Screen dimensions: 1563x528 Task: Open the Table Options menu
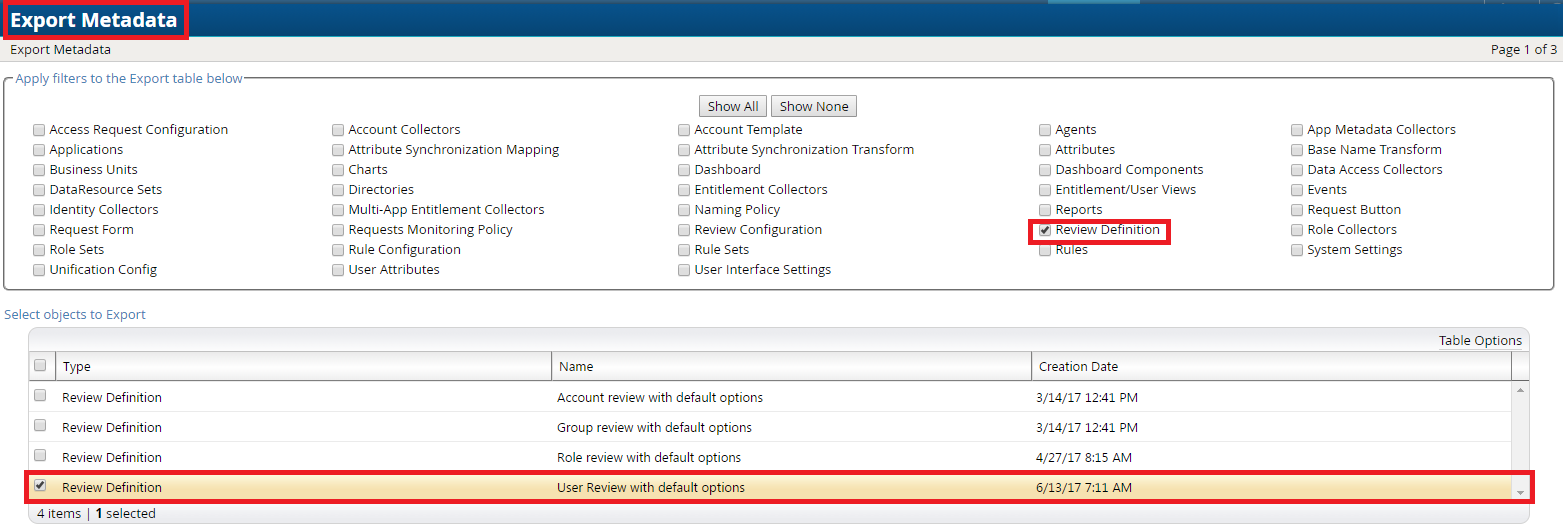[1479, 340]
